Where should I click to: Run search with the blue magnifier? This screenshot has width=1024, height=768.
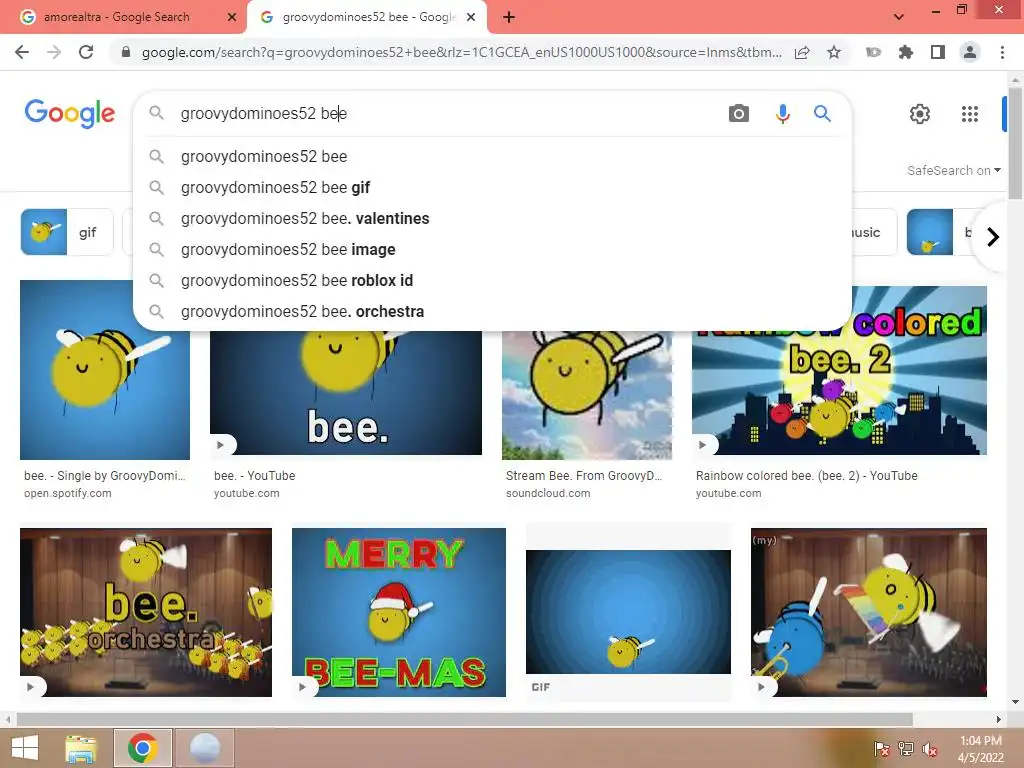tap(822, 114)
